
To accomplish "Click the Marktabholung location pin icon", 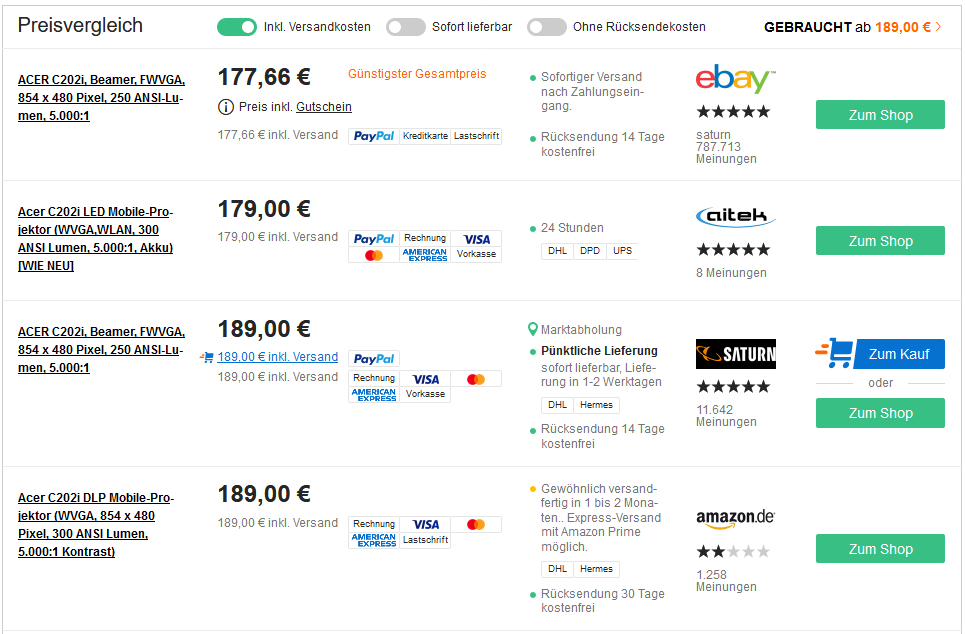I will 533,329.
